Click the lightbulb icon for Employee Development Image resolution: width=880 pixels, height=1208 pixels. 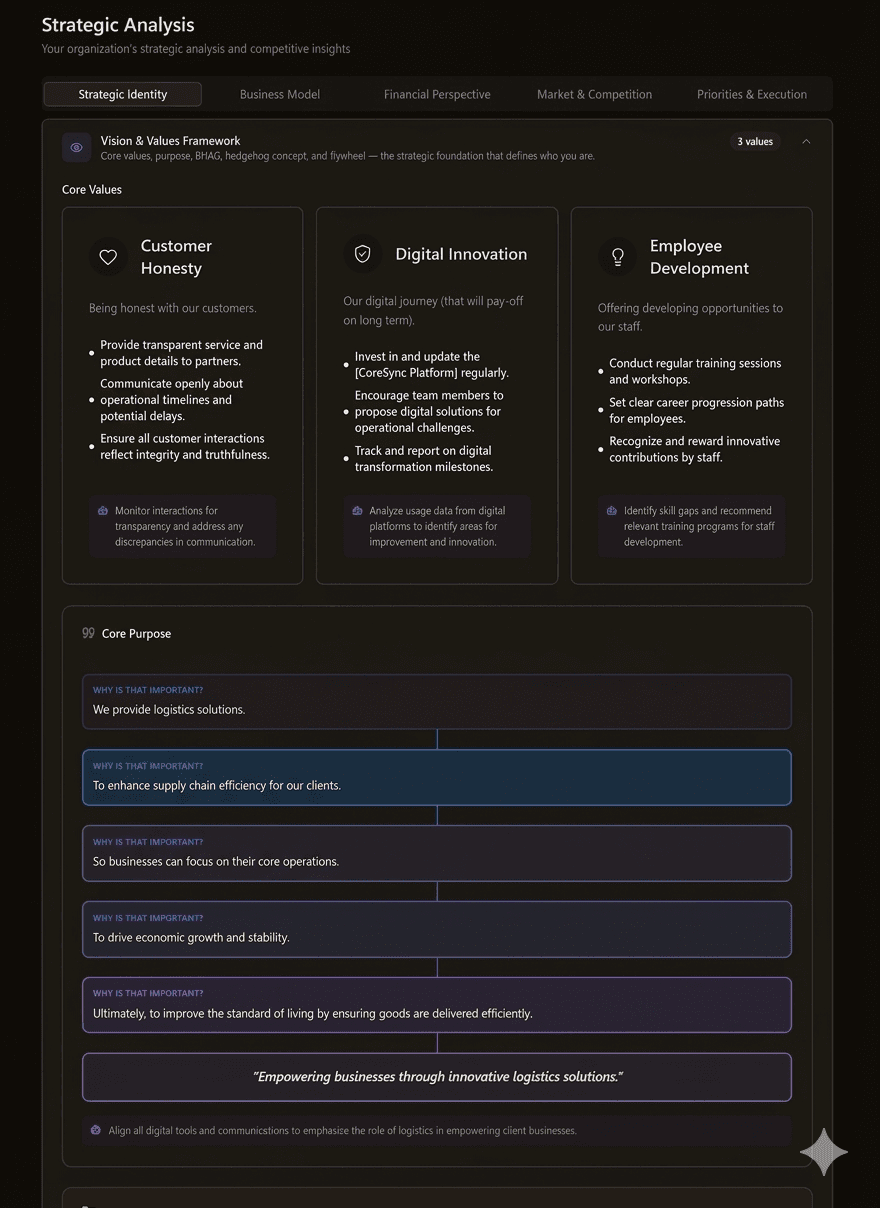(618, 257)
